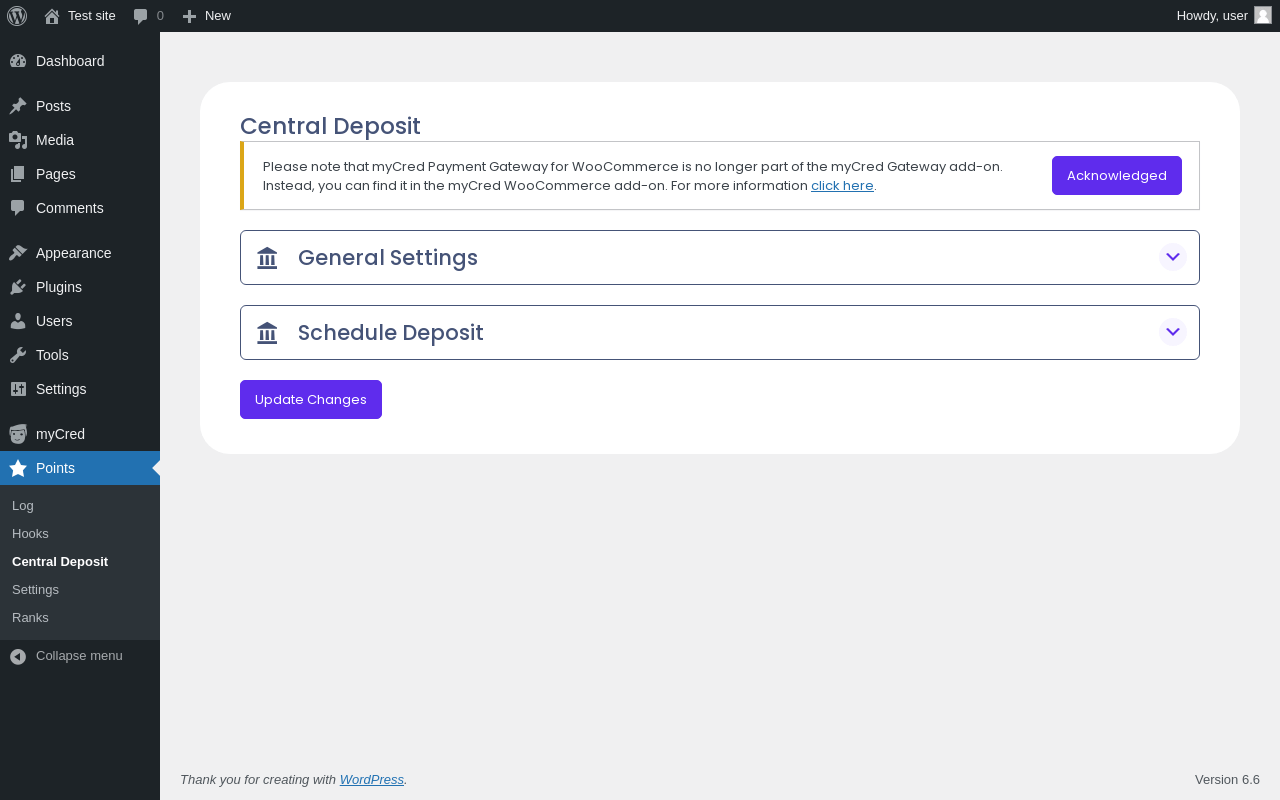Follow the 'click here' link in notice

tap(842, 186)
